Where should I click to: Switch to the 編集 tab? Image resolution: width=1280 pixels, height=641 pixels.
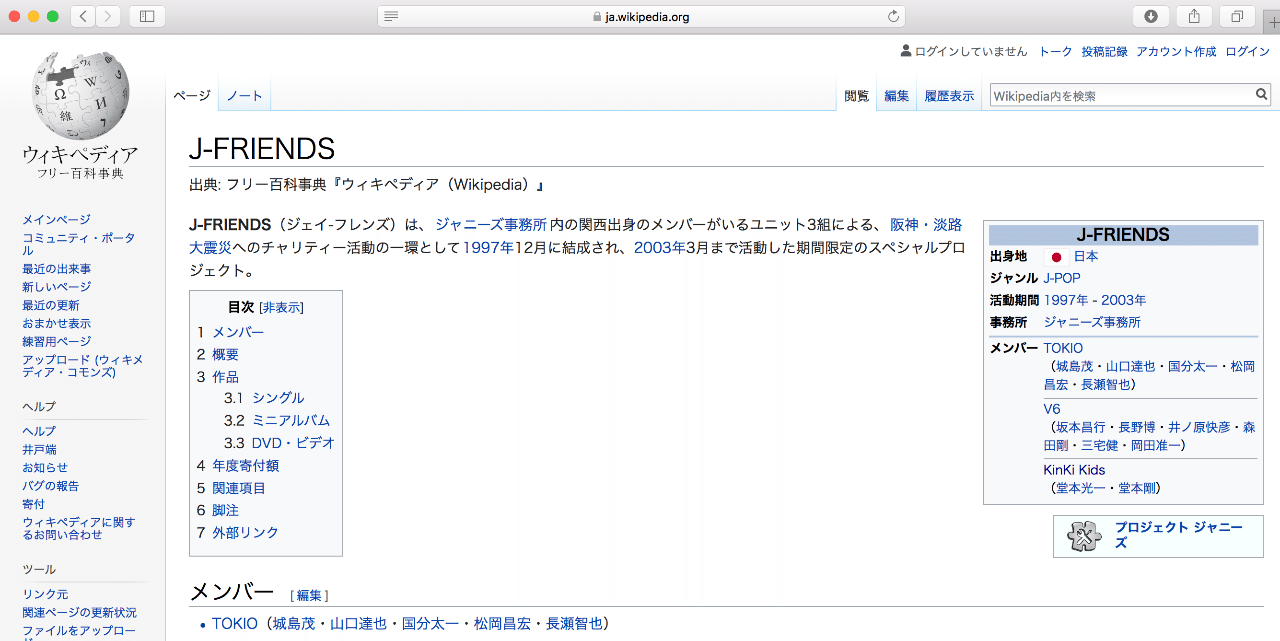pyautogui.click(x=896, y=95)
